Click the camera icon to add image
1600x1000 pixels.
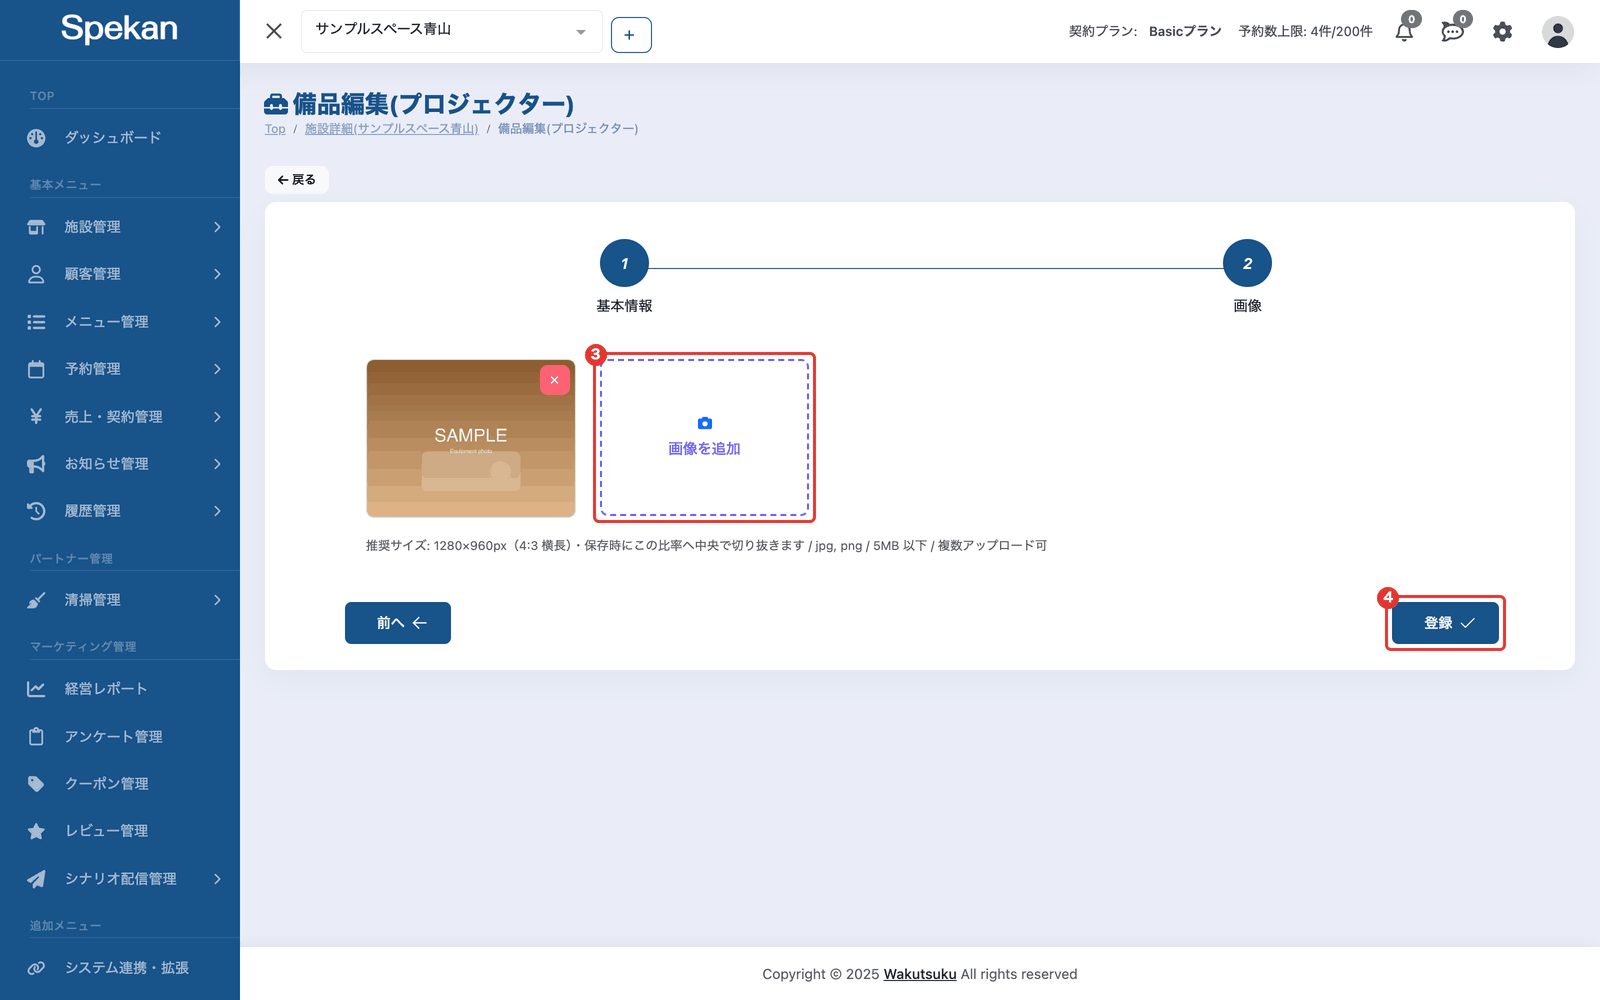[704, 424]
